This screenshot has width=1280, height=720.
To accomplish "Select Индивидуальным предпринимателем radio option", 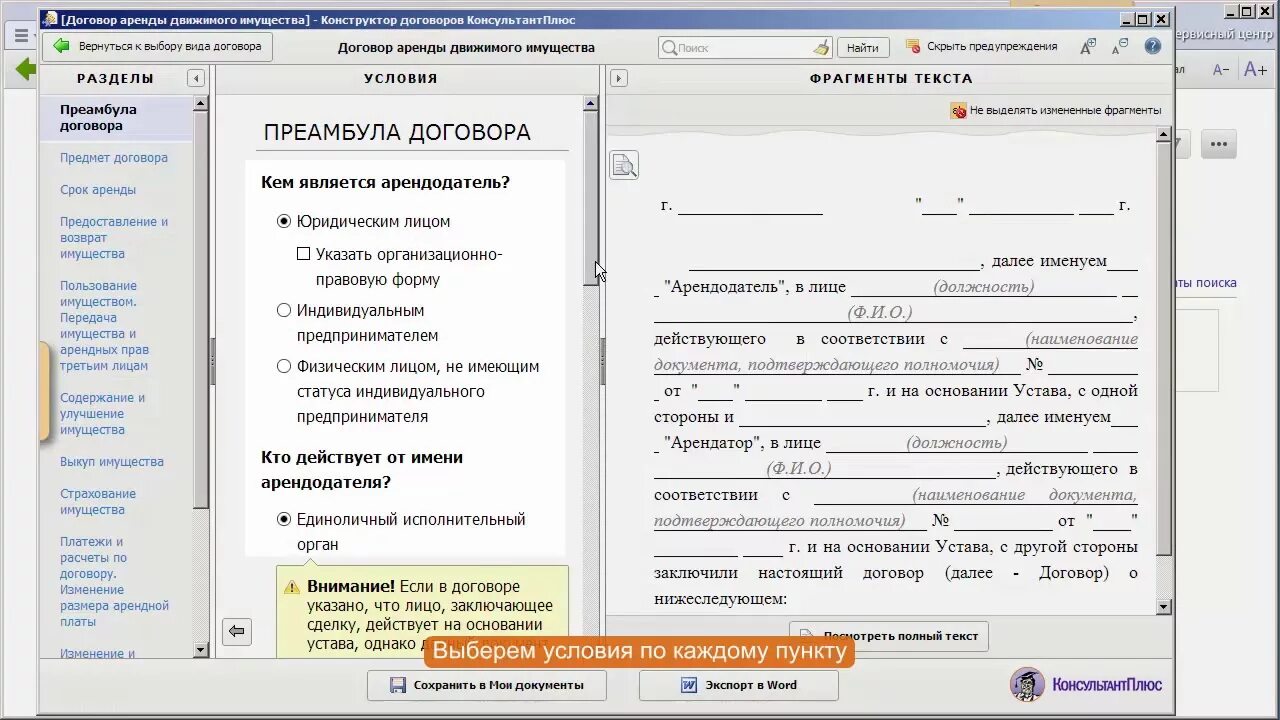I will pyautogui.click(x=284, y=310).
